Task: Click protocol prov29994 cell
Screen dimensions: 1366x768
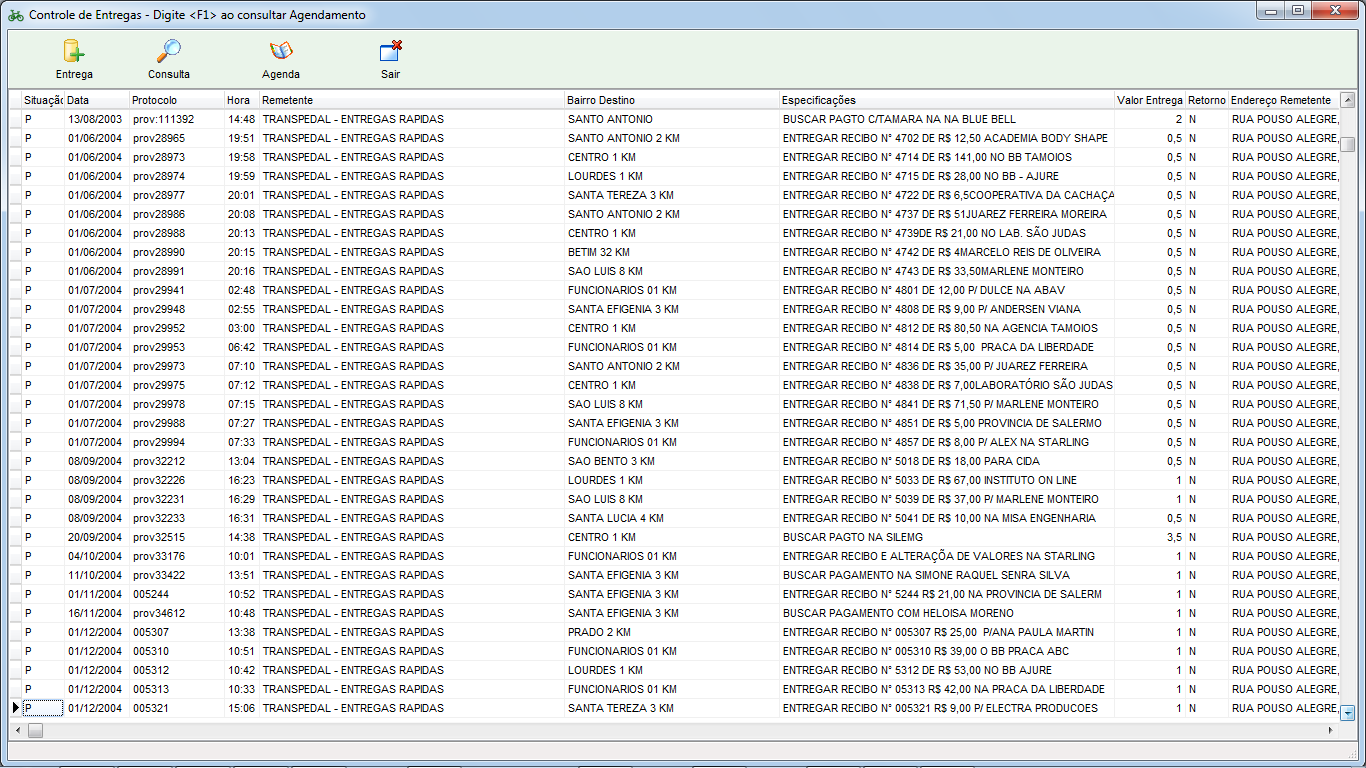Action: 177,442
